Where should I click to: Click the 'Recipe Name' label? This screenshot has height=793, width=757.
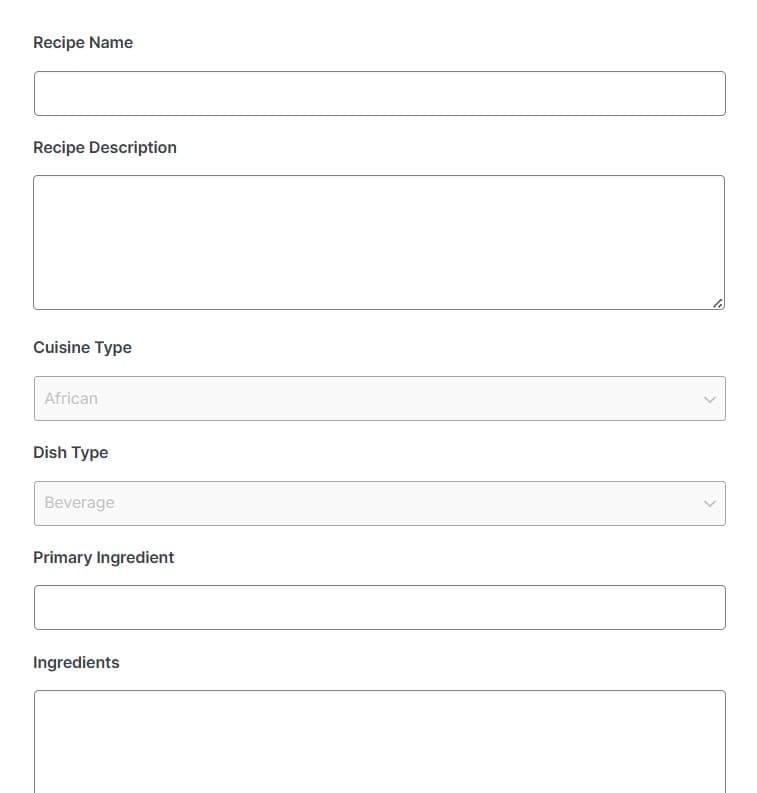83,42
